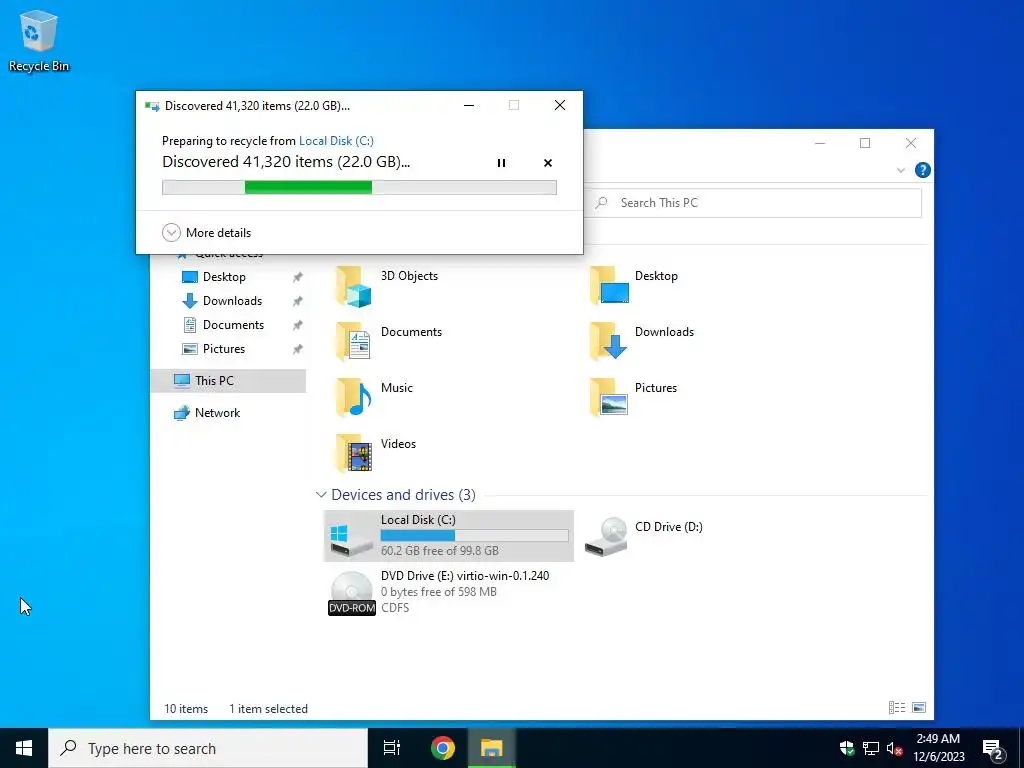Viewport: 1024px width, 768px height.
Task: Open Windows Security tray icon
Action: coord(847,748)
